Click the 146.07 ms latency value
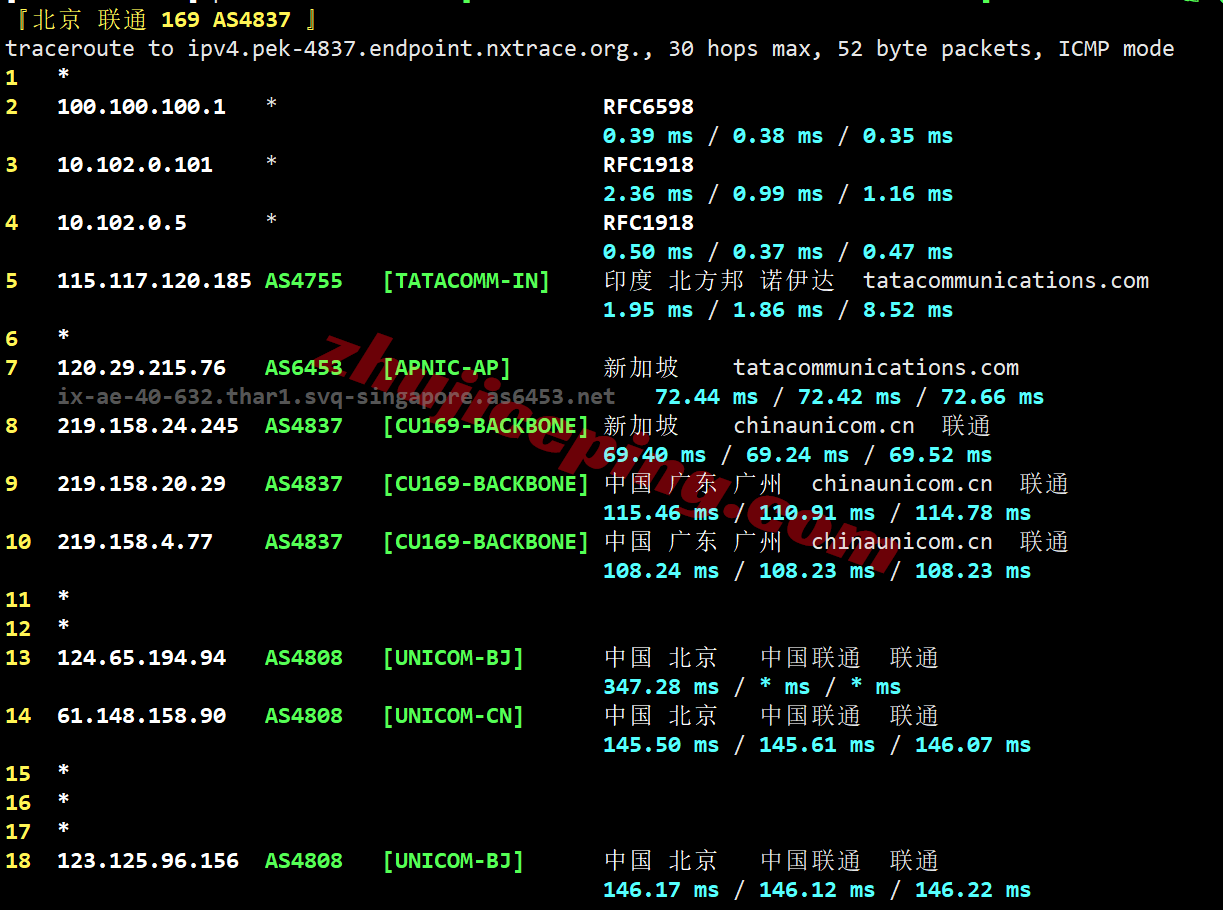 [973, 744]
